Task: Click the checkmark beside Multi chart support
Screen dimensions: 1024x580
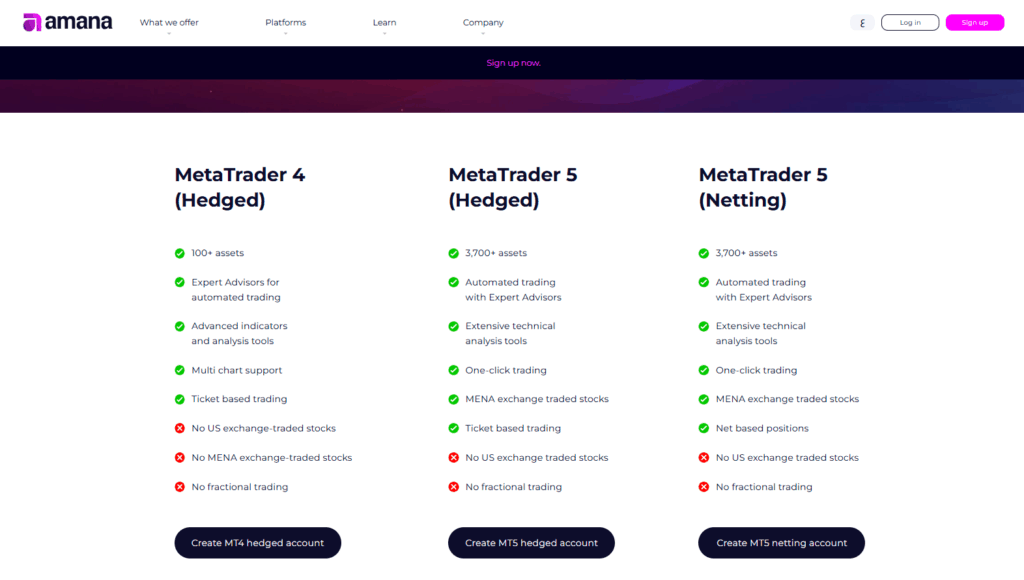Action: pyautogui.click(x=181, y=370)
